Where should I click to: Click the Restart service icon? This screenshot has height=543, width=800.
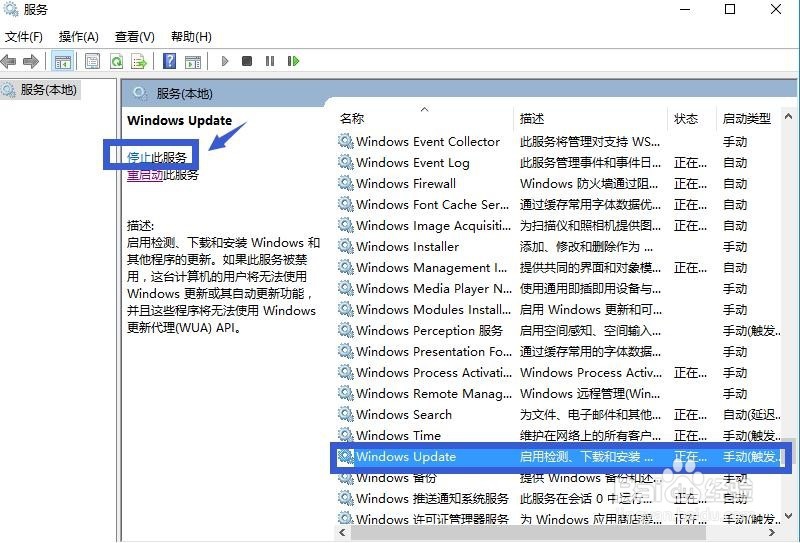[x=293, y=61]
